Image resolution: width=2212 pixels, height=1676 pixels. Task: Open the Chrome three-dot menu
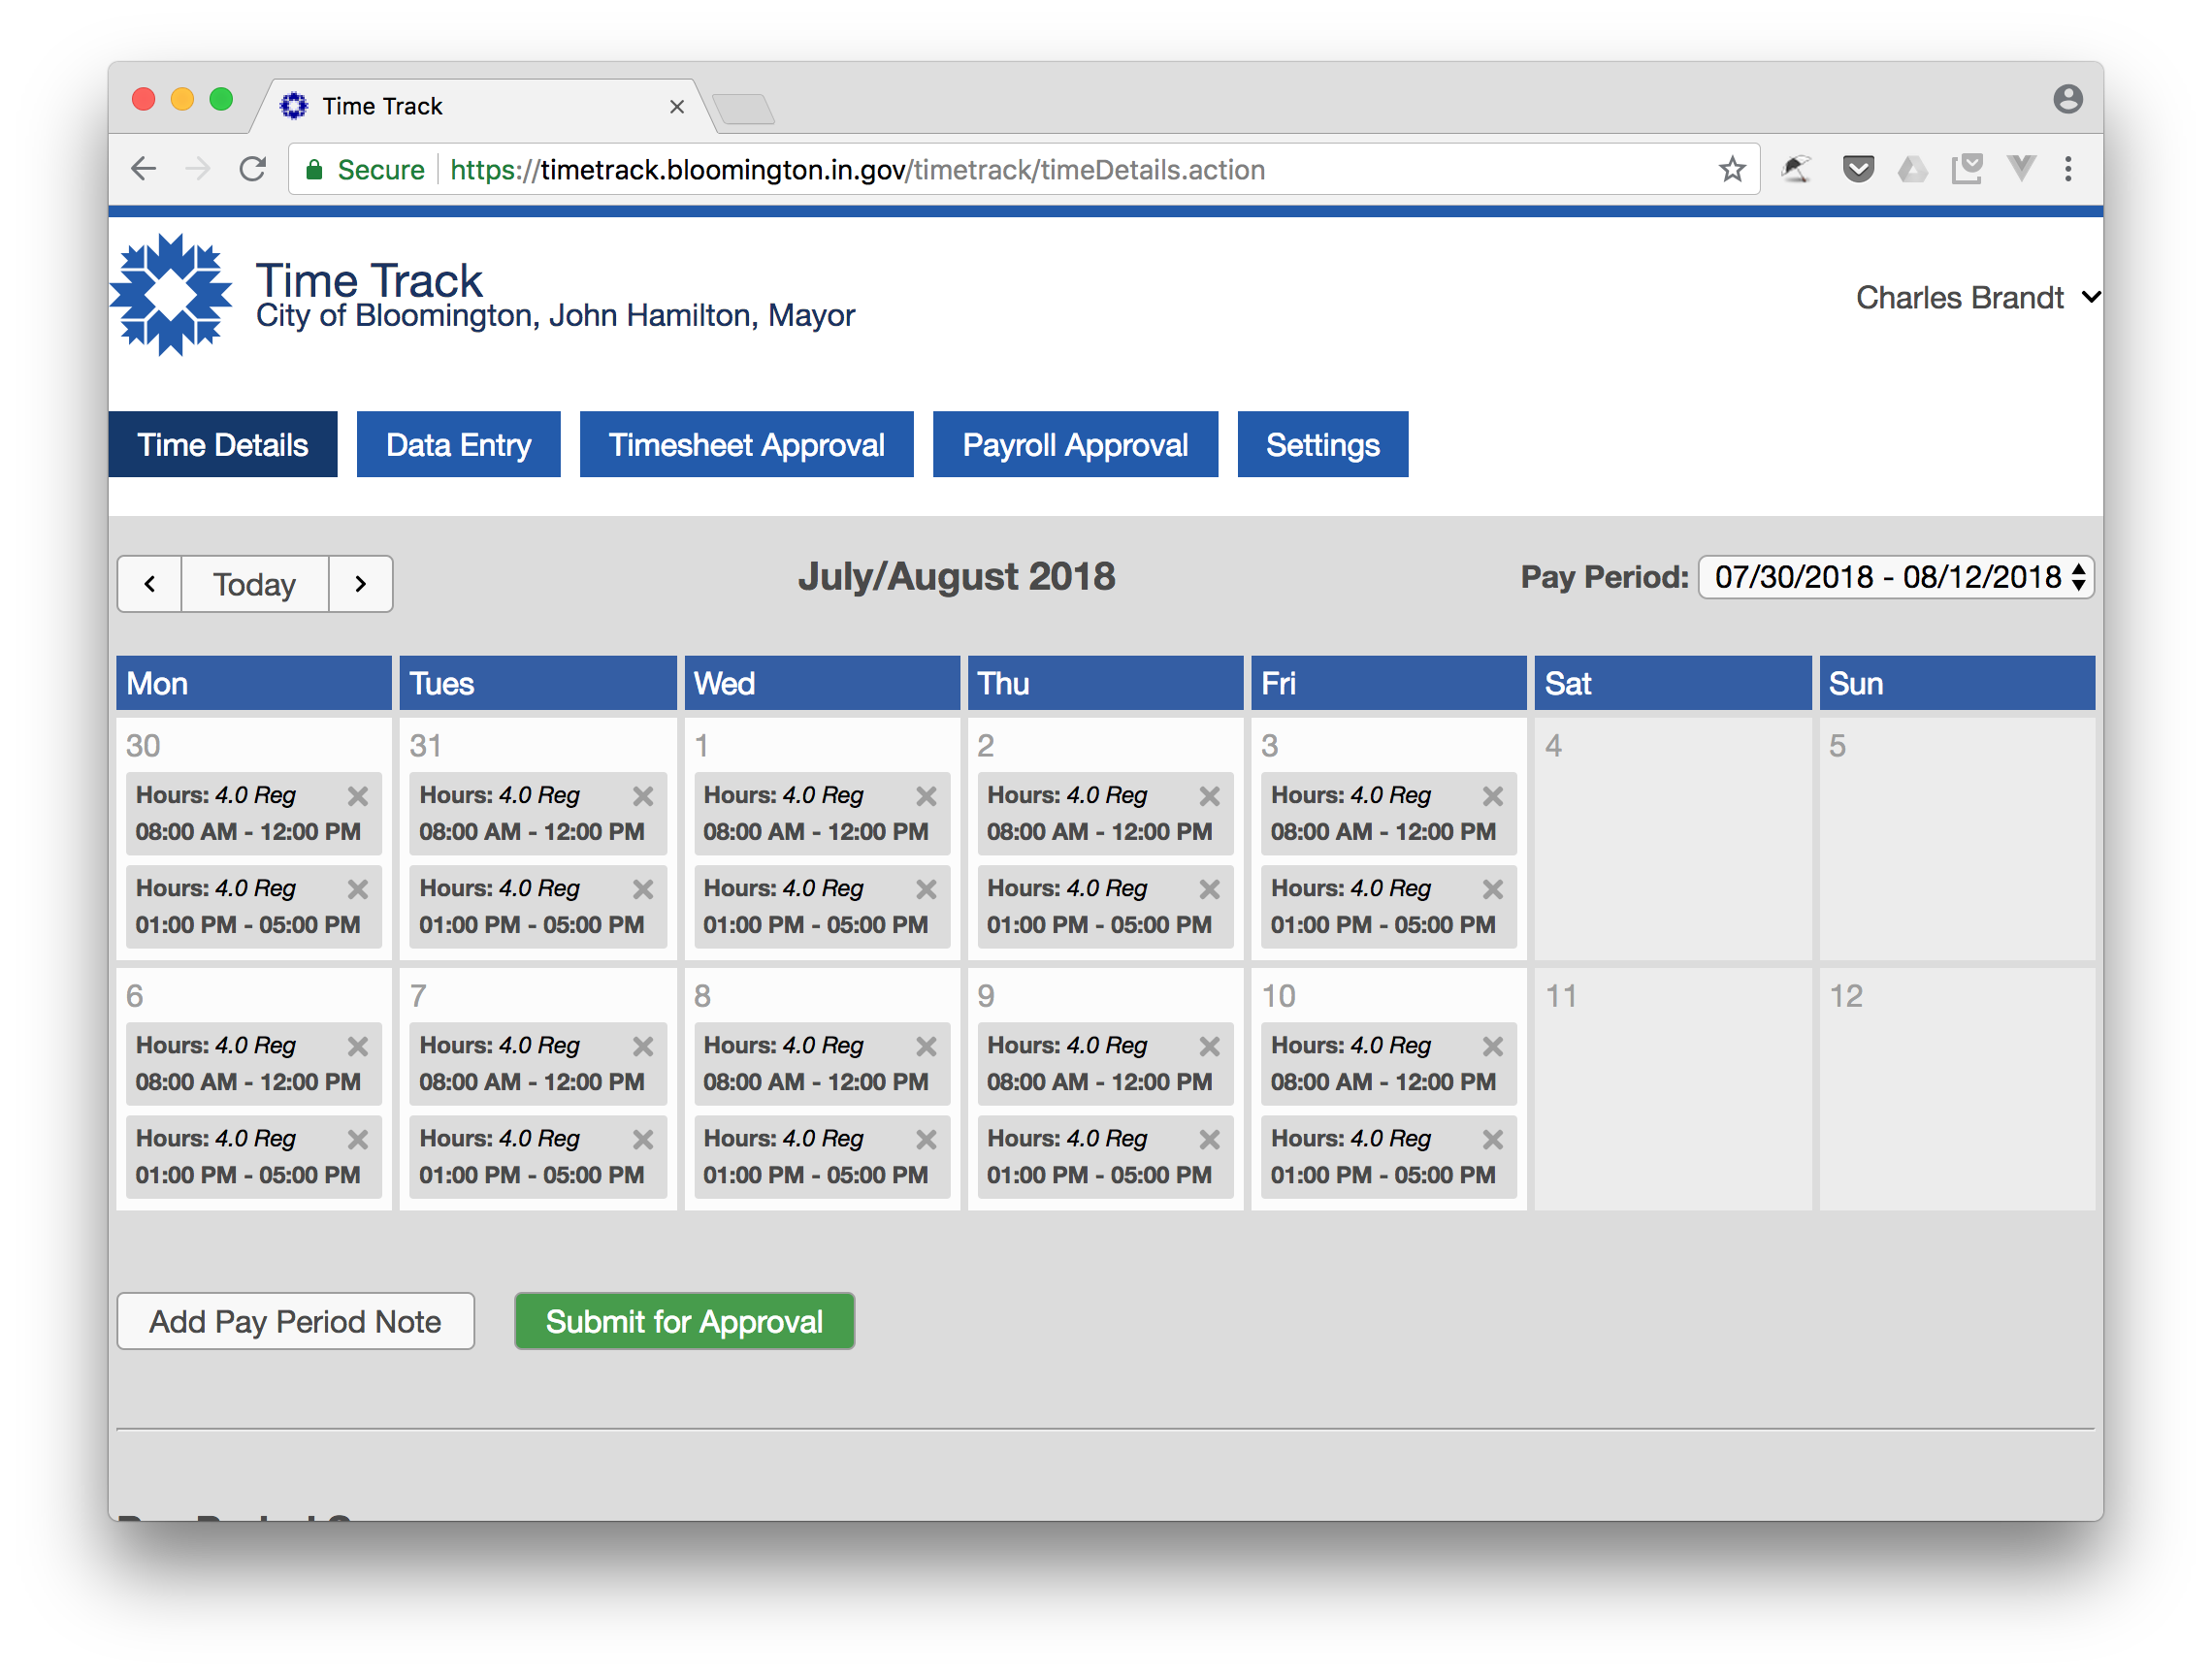tap(2068, 169)
